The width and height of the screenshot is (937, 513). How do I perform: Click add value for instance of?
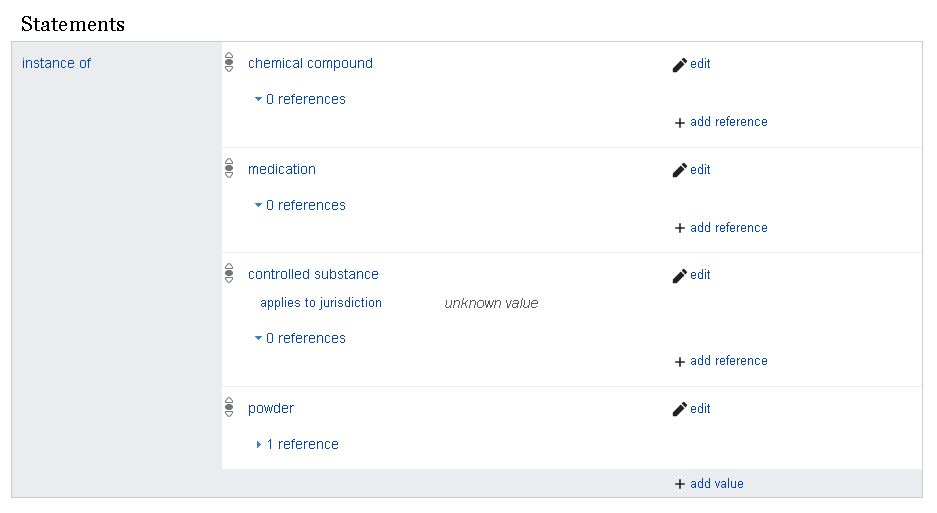point(709,484)
